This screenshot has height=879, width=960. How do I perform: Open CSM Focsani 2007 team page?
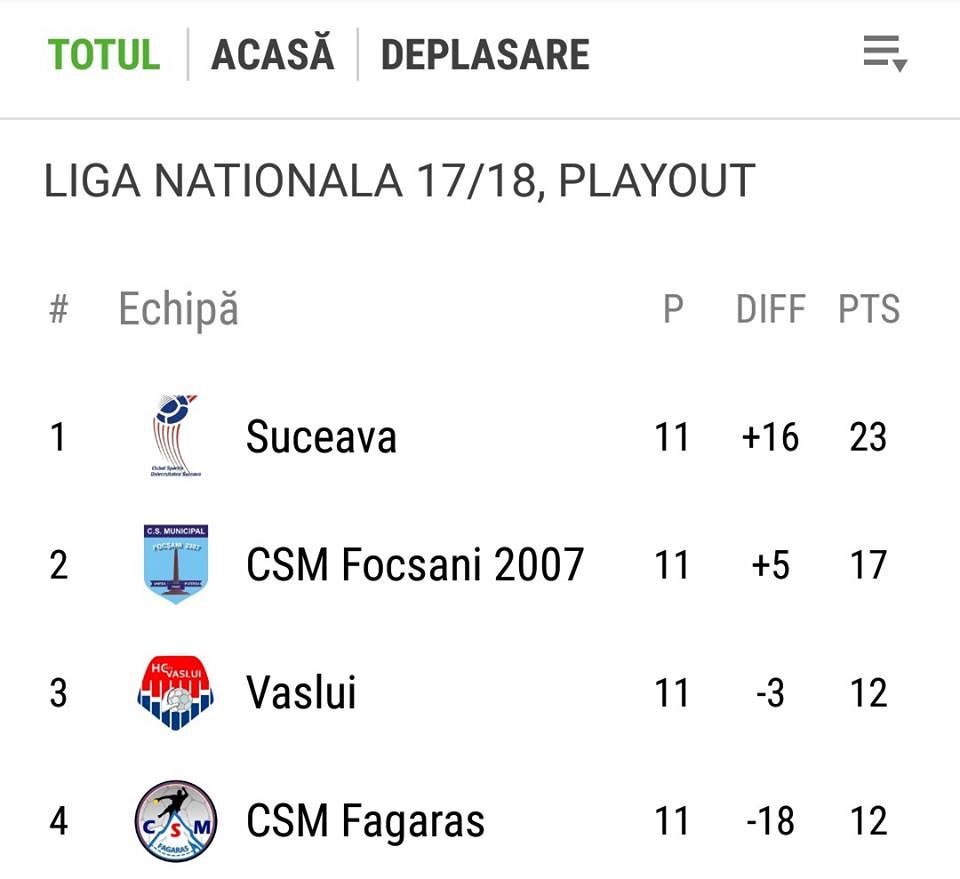pos(415,564)
